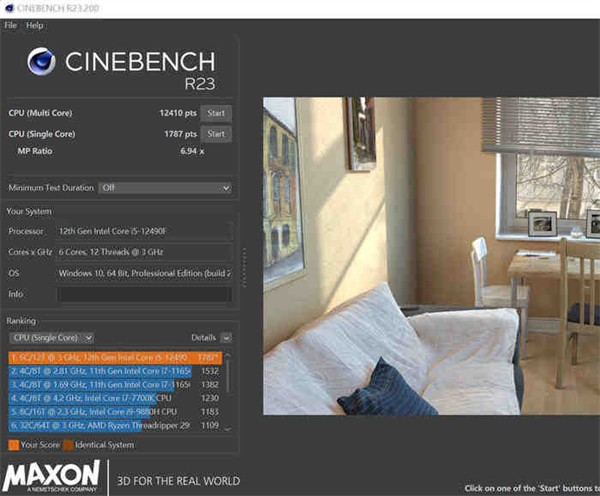The image size is (600, 496).
Task: Click the MP Ratio 6.94 x value
Action: coord(192,151)
